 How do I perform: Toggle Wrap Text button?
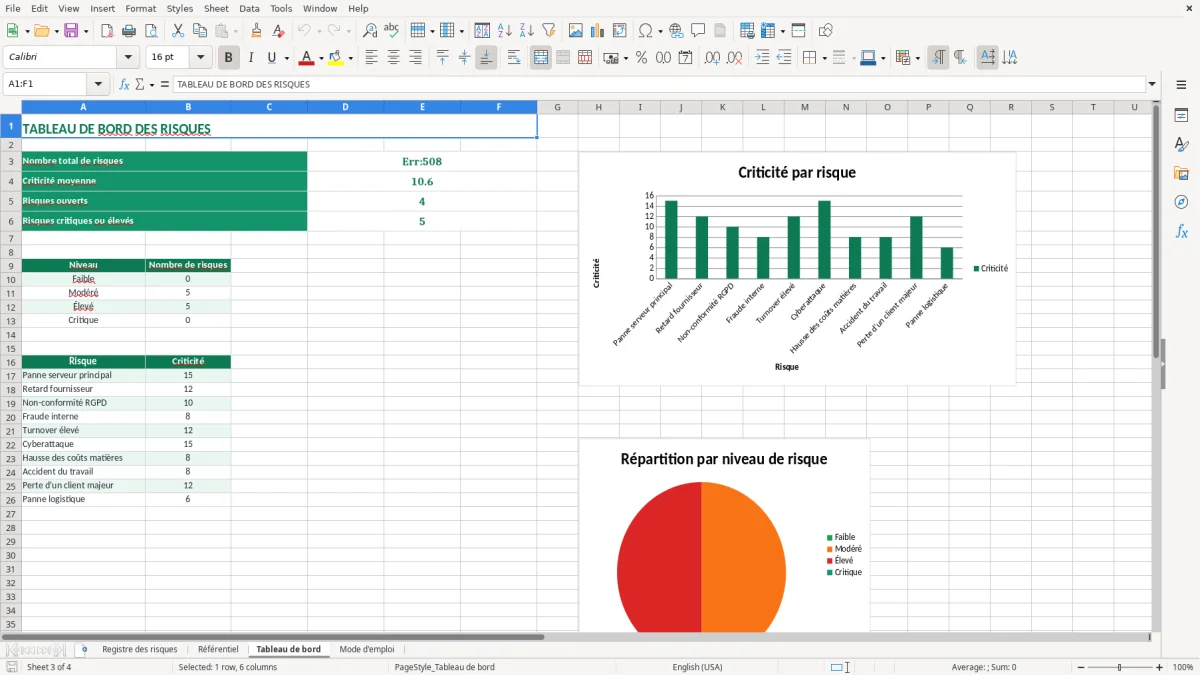pos(514,58)
